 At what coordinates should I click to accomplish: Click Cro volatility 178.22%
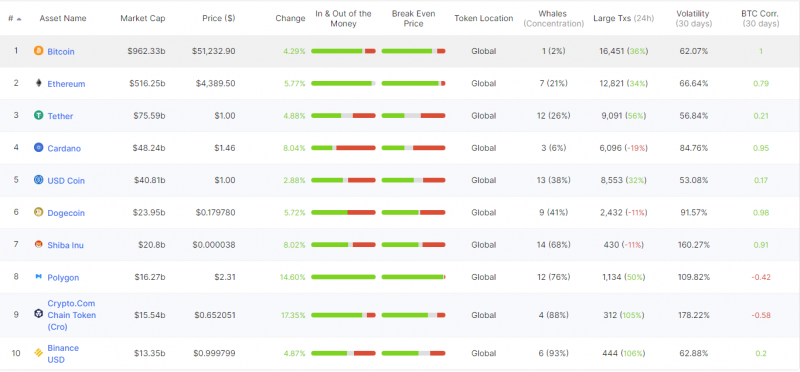point(694,315)
